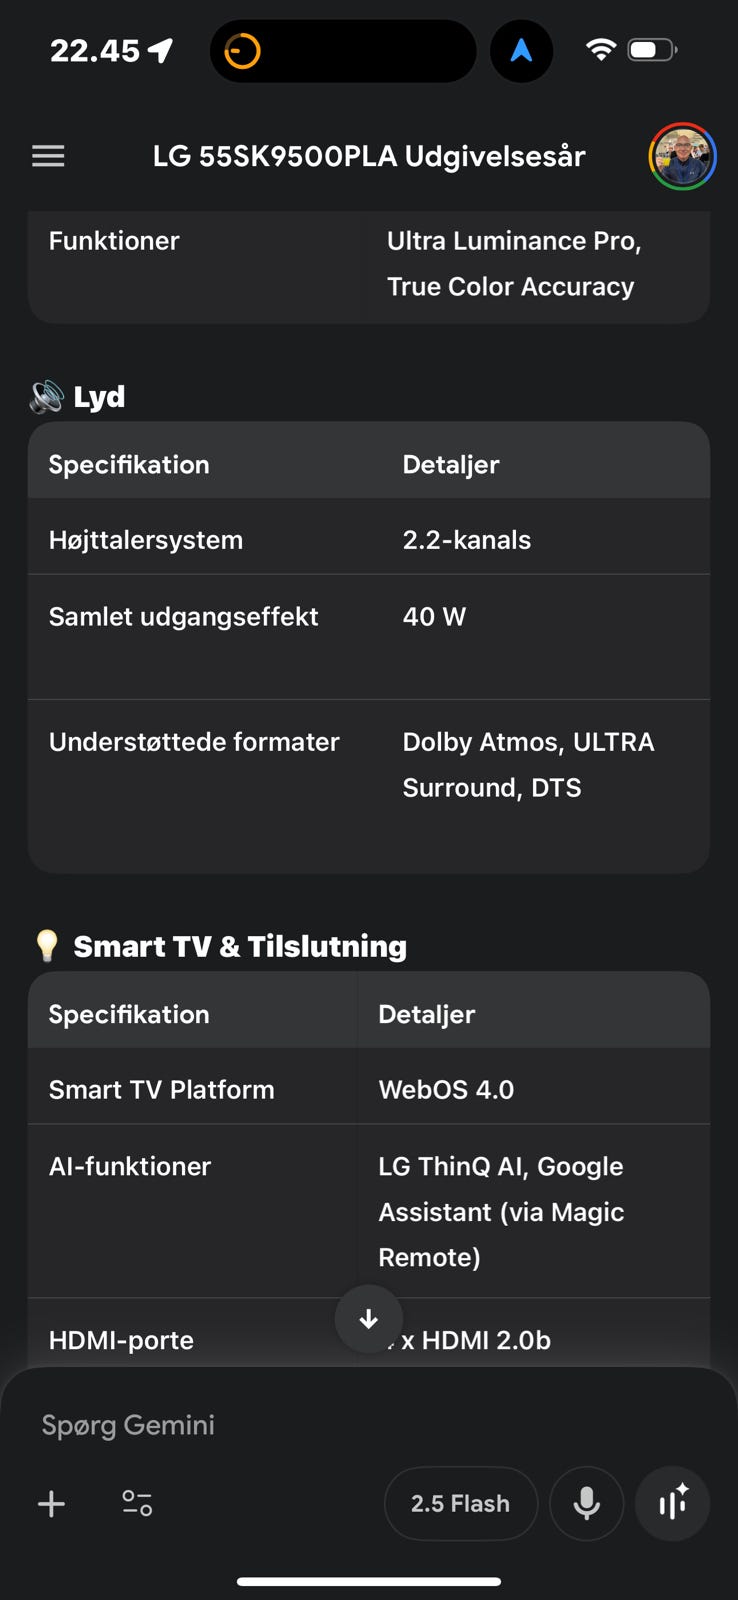Open the hamburger side menu

(48, 156)
